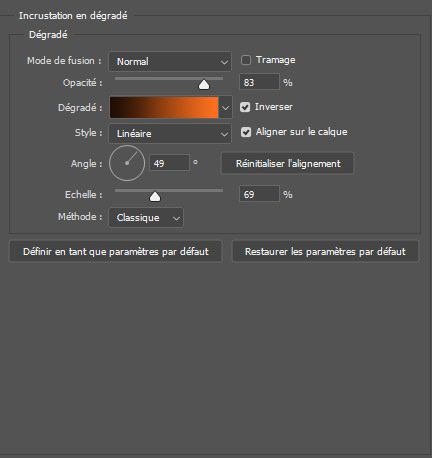Click the Opacité slider track
This screenshot has width=432, height=458.
[169, 79]
